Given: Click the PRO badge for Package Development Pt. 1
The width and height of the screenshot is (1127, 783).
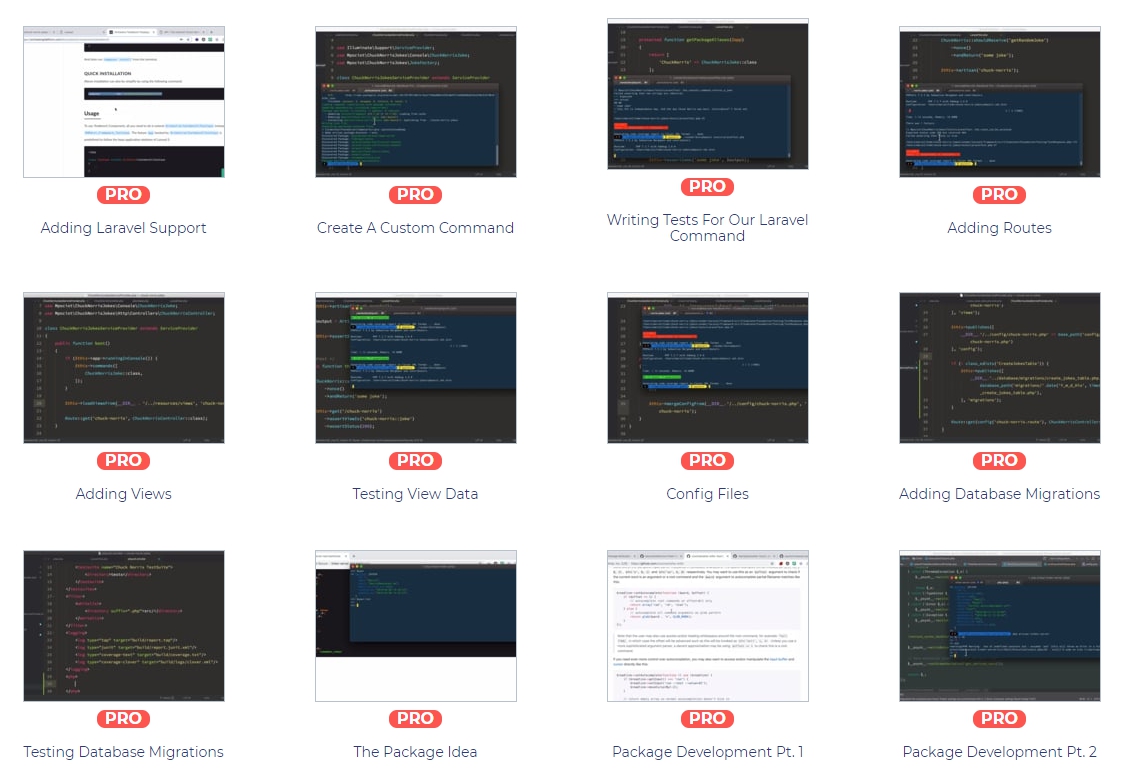Looking at the screenshot, I should click(x=707, y=719).
